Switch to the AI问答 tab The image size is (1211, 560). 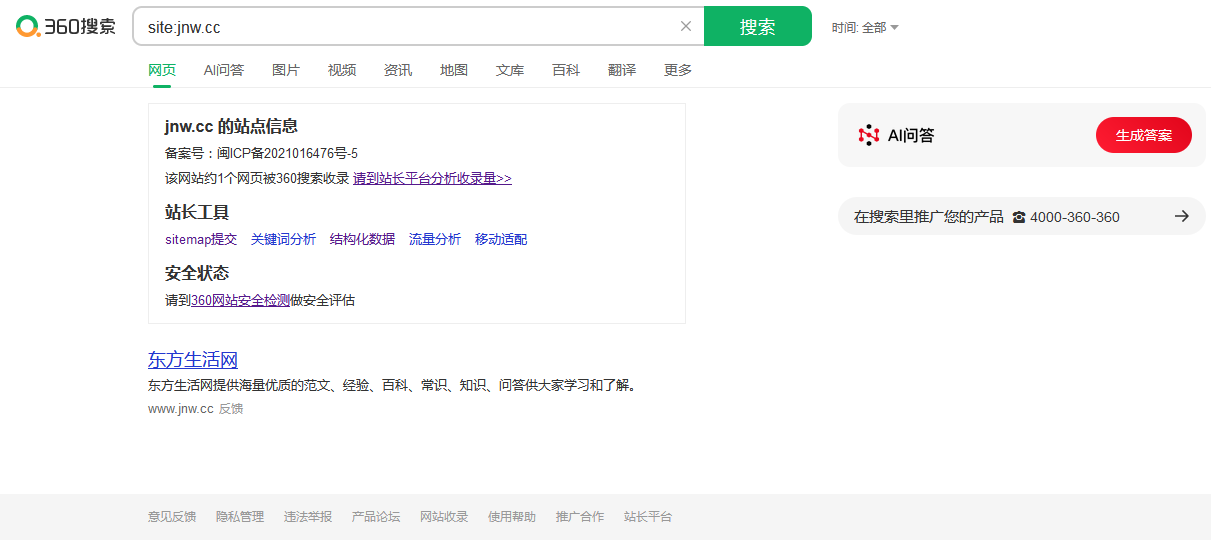pos(224,70)
